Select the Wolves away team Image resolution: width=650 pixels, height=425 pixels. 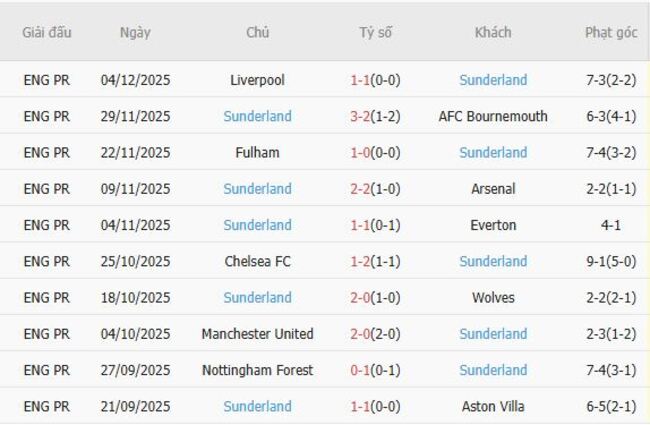pyautogui.click(x=493, y=298)
